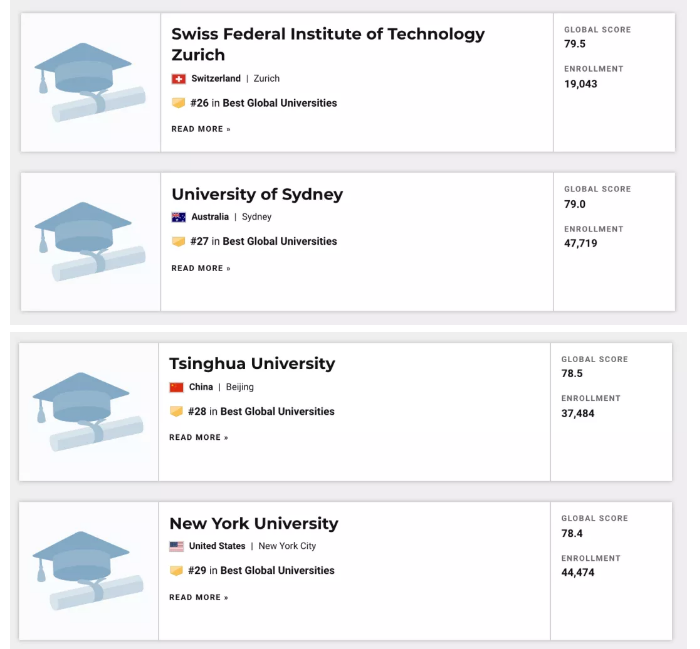This screenshot has height=649, width=700.
Task: Click Read More under University of Sydney
Action: pos(201,268)
